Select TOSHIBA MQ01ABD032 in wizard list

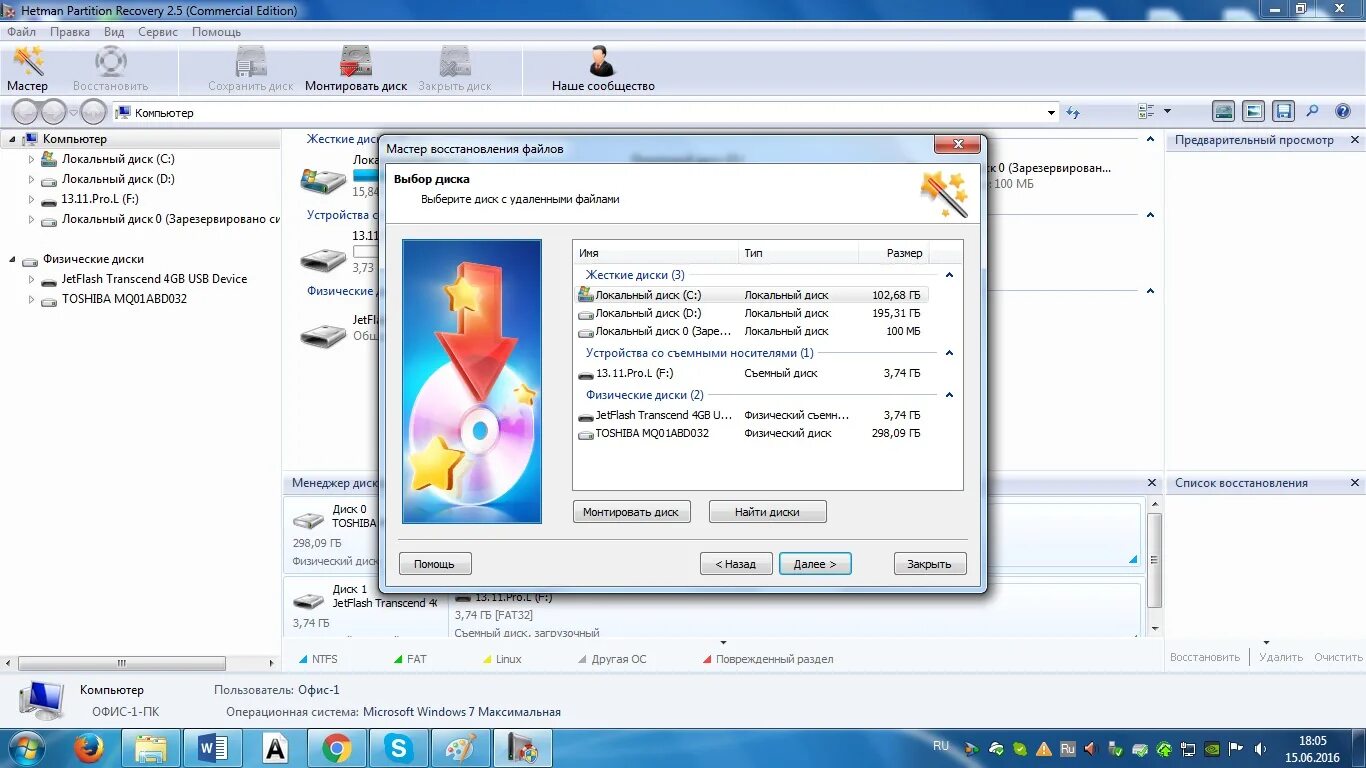point(752,433)
